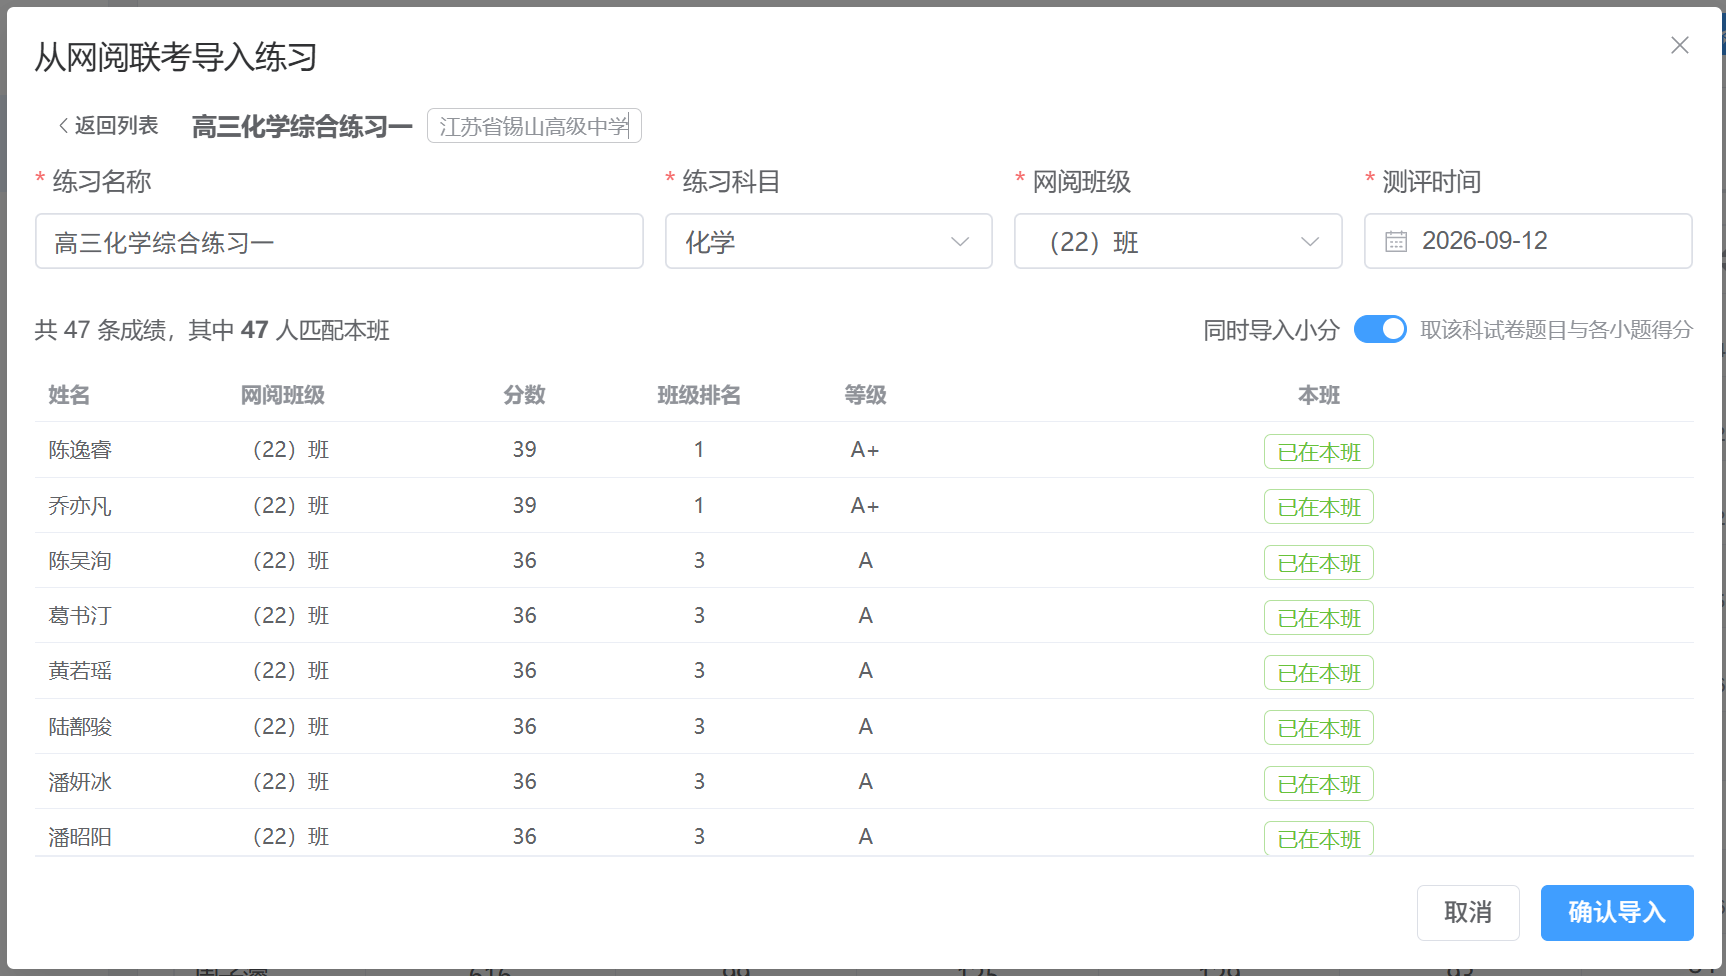
Task: Click the 确认导入 button
Action: coord(1617,912)
